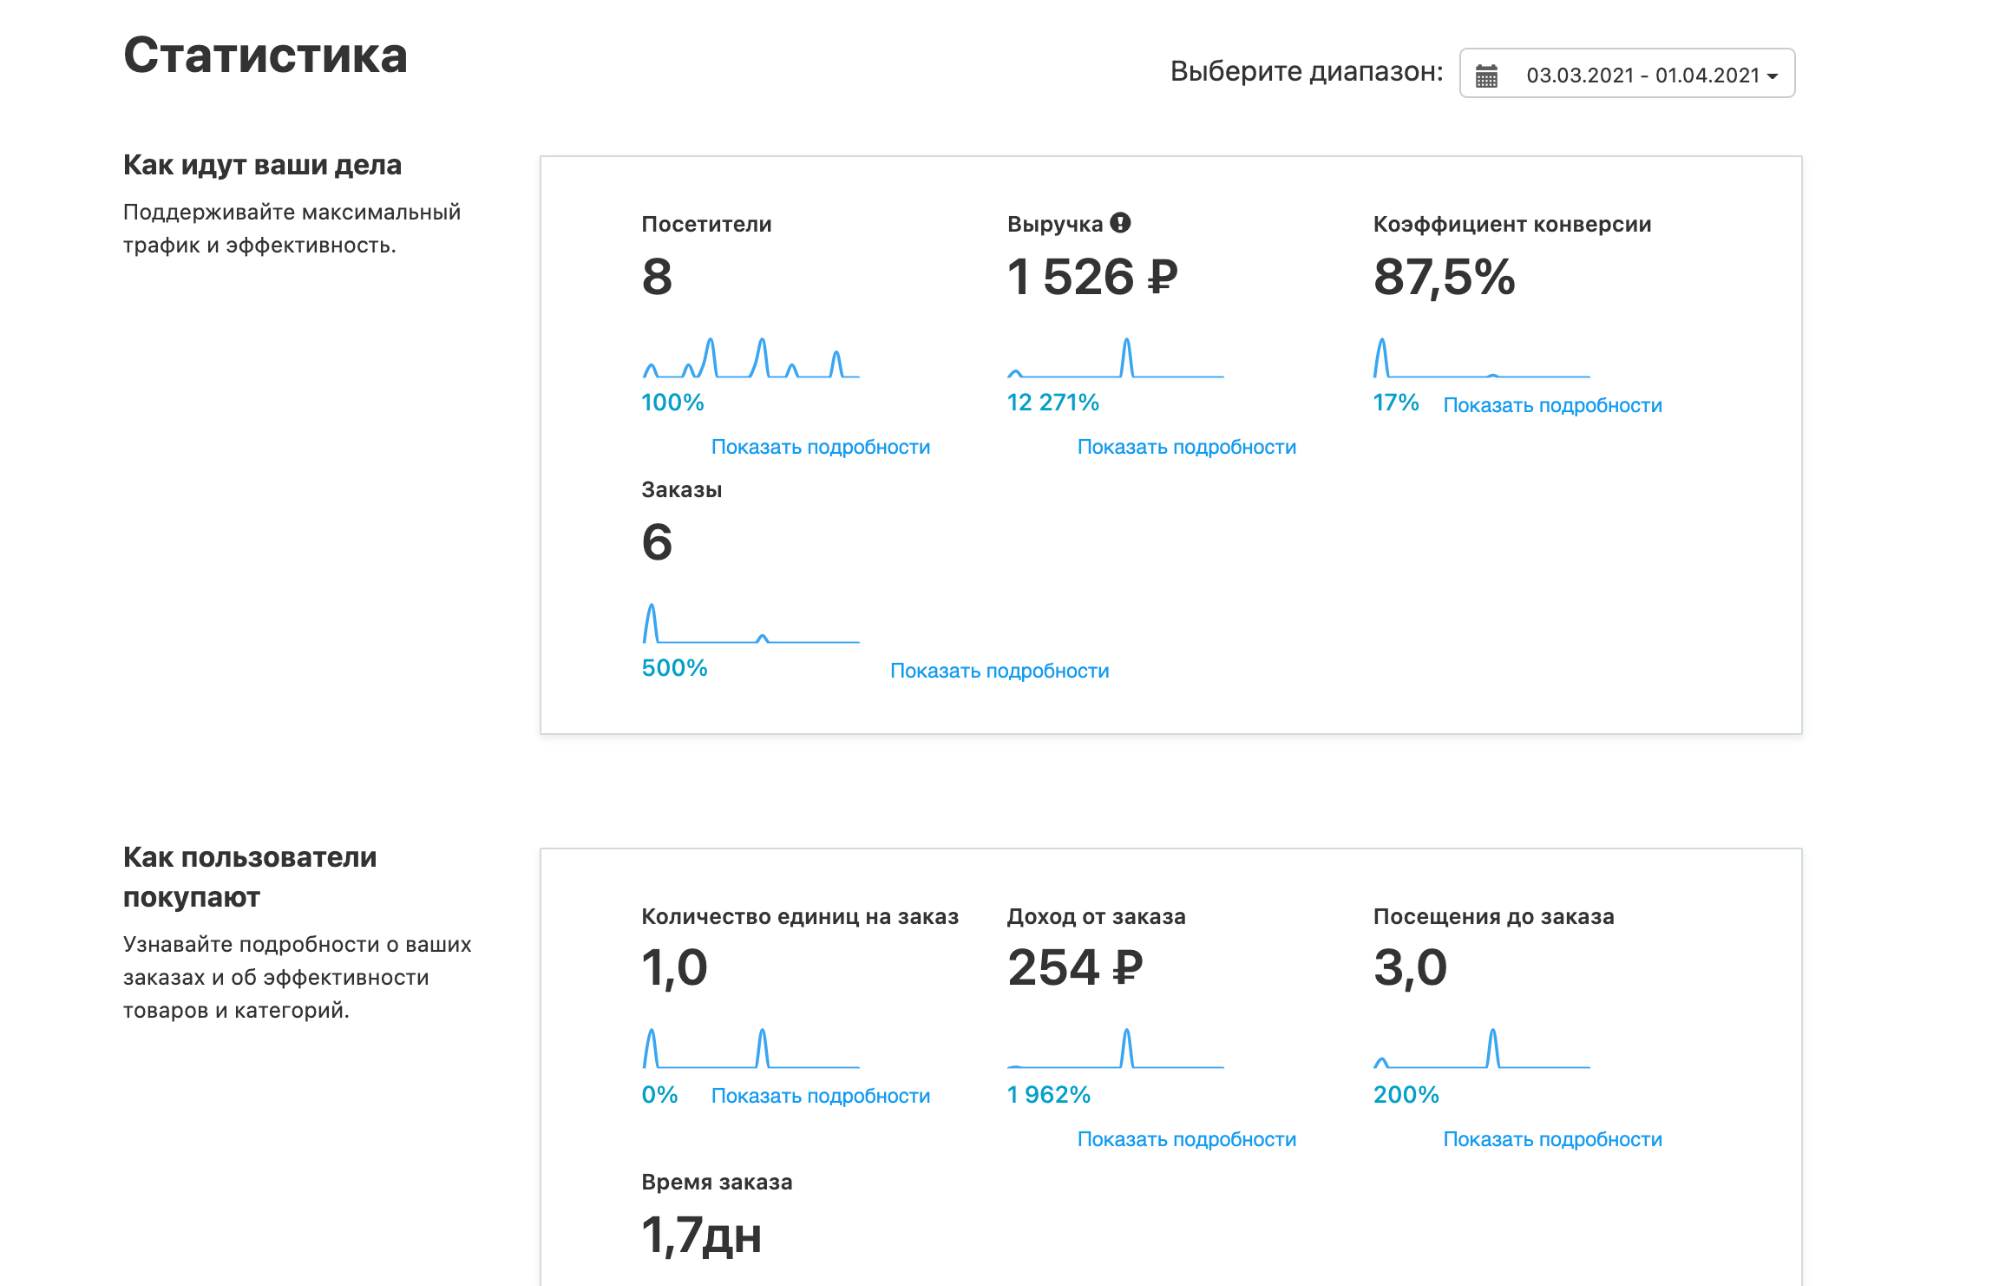Click the Заказы sparkline chart
Image resolution: width=1999 pixels, height=1286 pixels.
click(751, 623)
